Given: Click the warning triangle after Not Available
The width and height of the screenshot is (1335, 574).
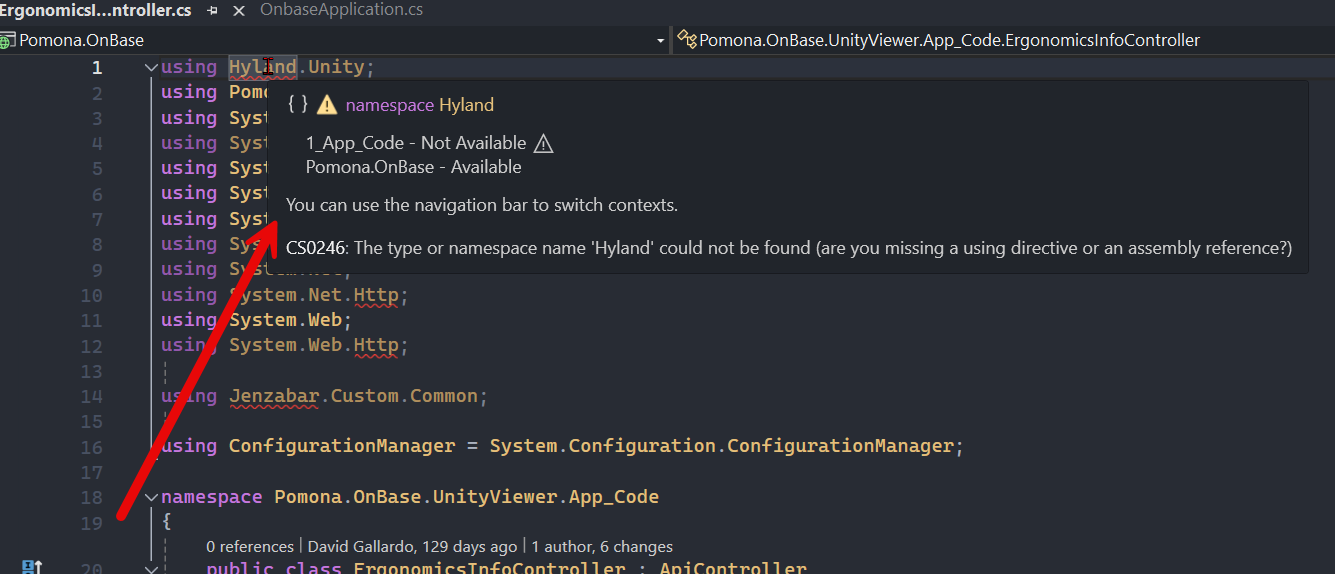Looking at the screenshot, I should (x=543, y=143).
